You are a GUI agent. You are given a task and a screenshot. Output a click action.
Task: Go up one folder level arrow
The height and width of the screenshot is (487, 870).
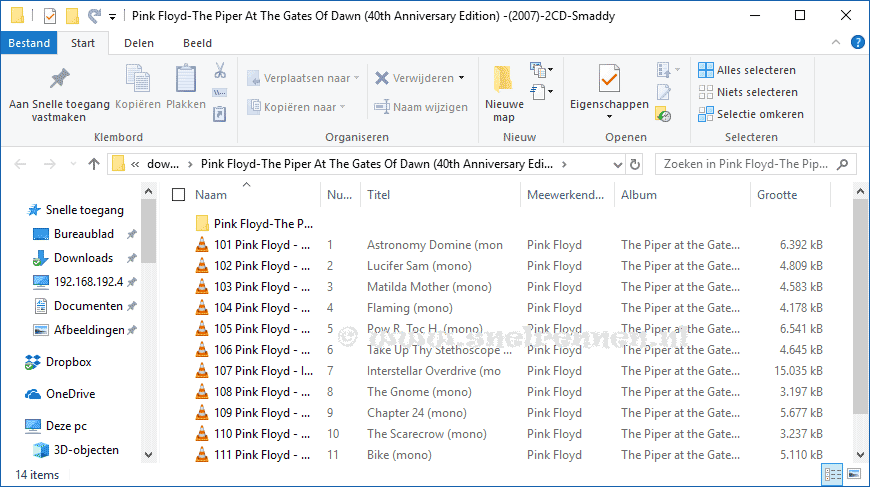tap(94, 164)
